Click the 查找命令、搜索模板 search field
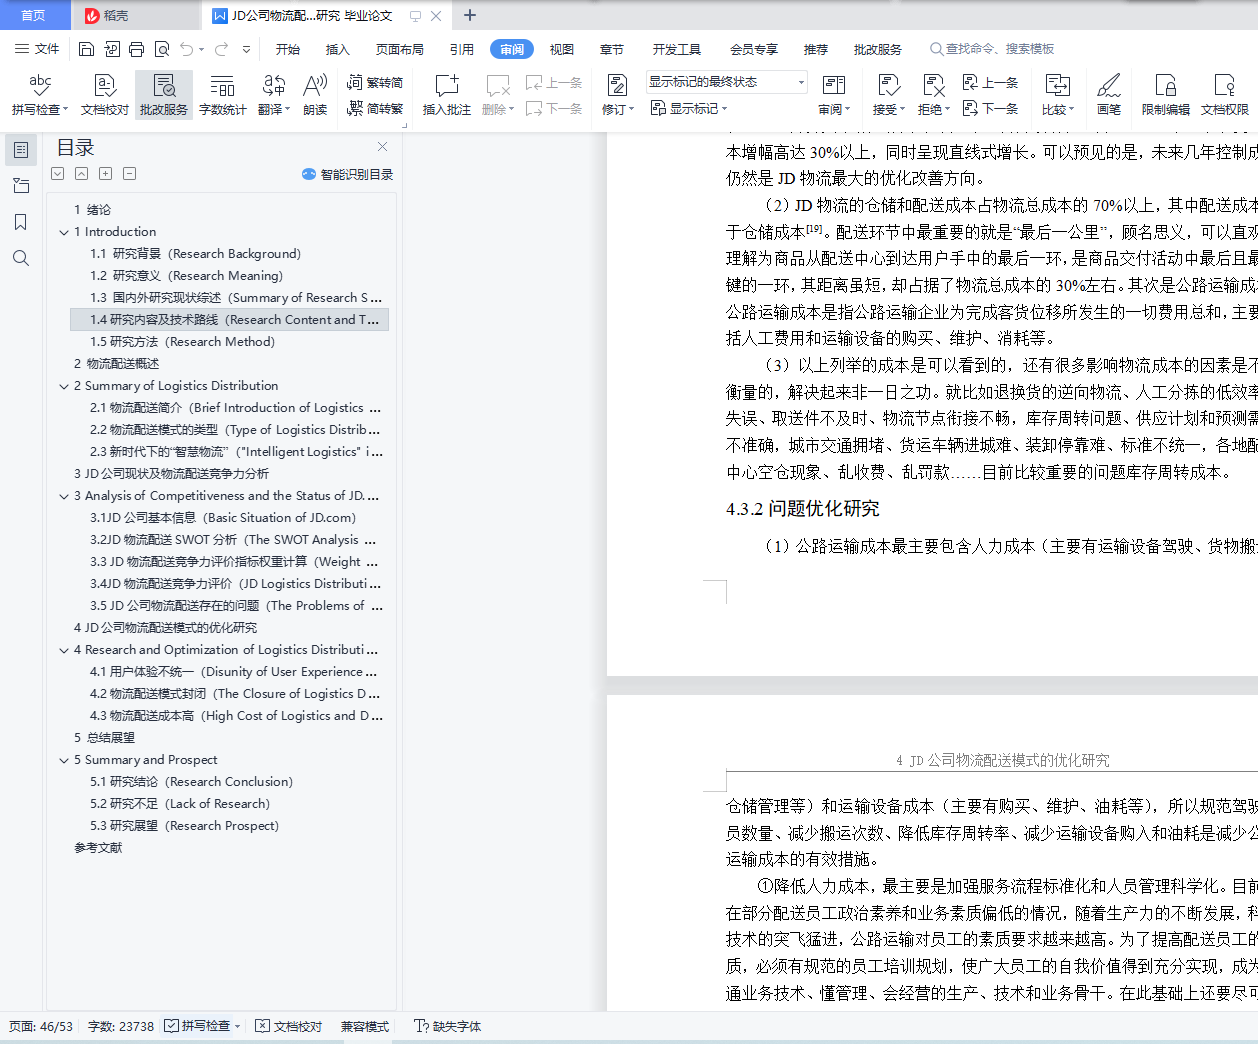Image resolution: width=1258 pixels, height=1044 pixels. click(992, 49)
